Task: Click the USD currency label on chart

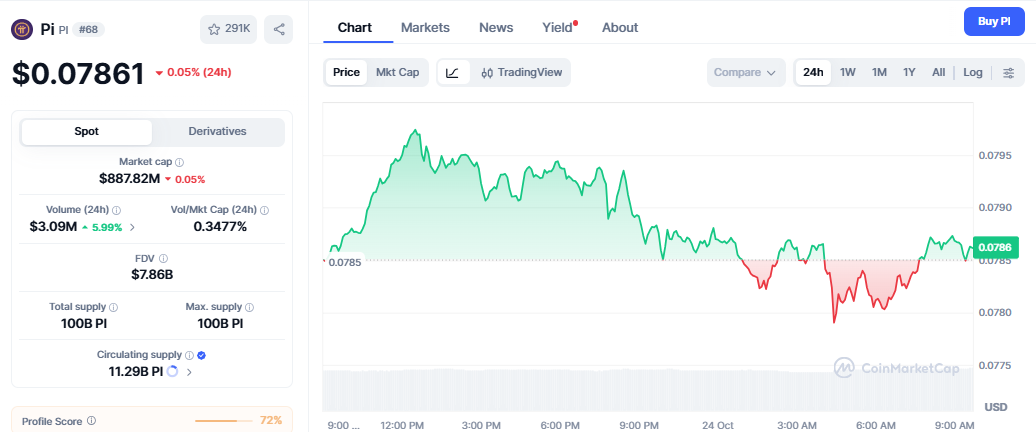Action: tap(996, 407)
